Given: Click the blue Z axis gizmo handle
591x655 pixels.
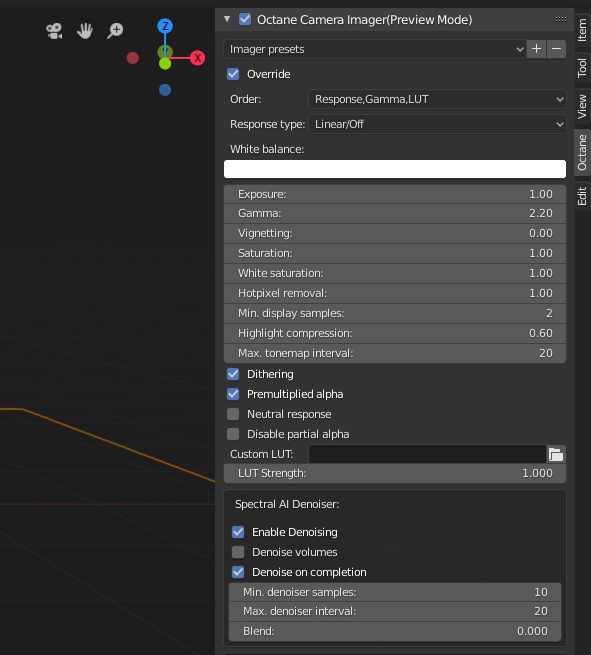Looking at the screenshot, I should coord(165,26).
